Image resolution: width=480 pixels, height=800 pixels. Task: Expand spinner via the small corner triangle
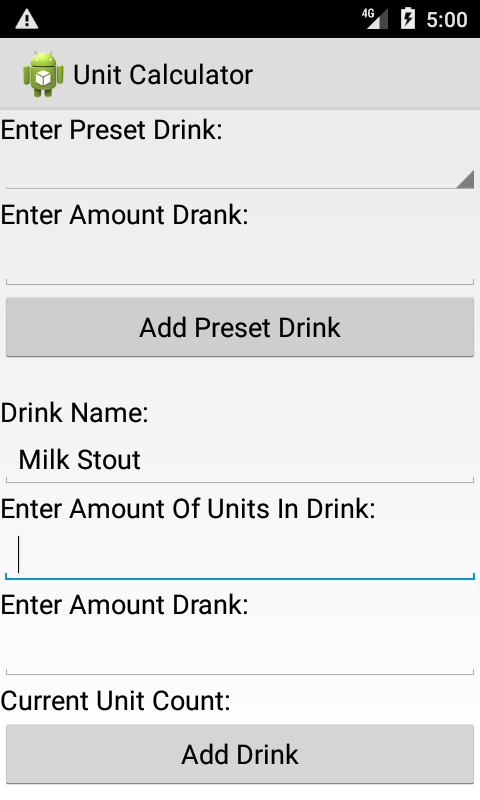(x=465, y=180)
